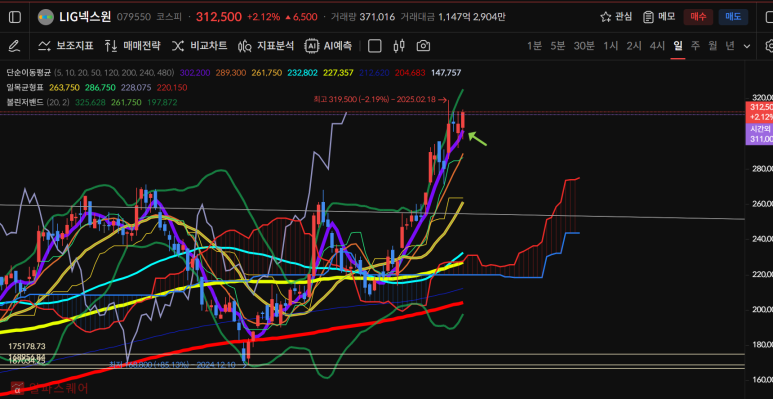Screen dimensions: 773x399
Task: Click moving average value 289,300
Action: pyautogui.click(x=231, y=73)
